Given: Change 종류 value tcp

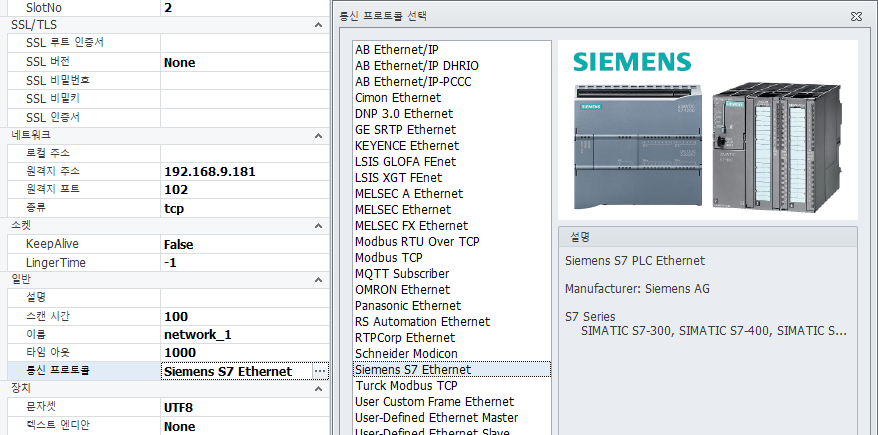Looking at the screenshot, I should tap(245, 208).
